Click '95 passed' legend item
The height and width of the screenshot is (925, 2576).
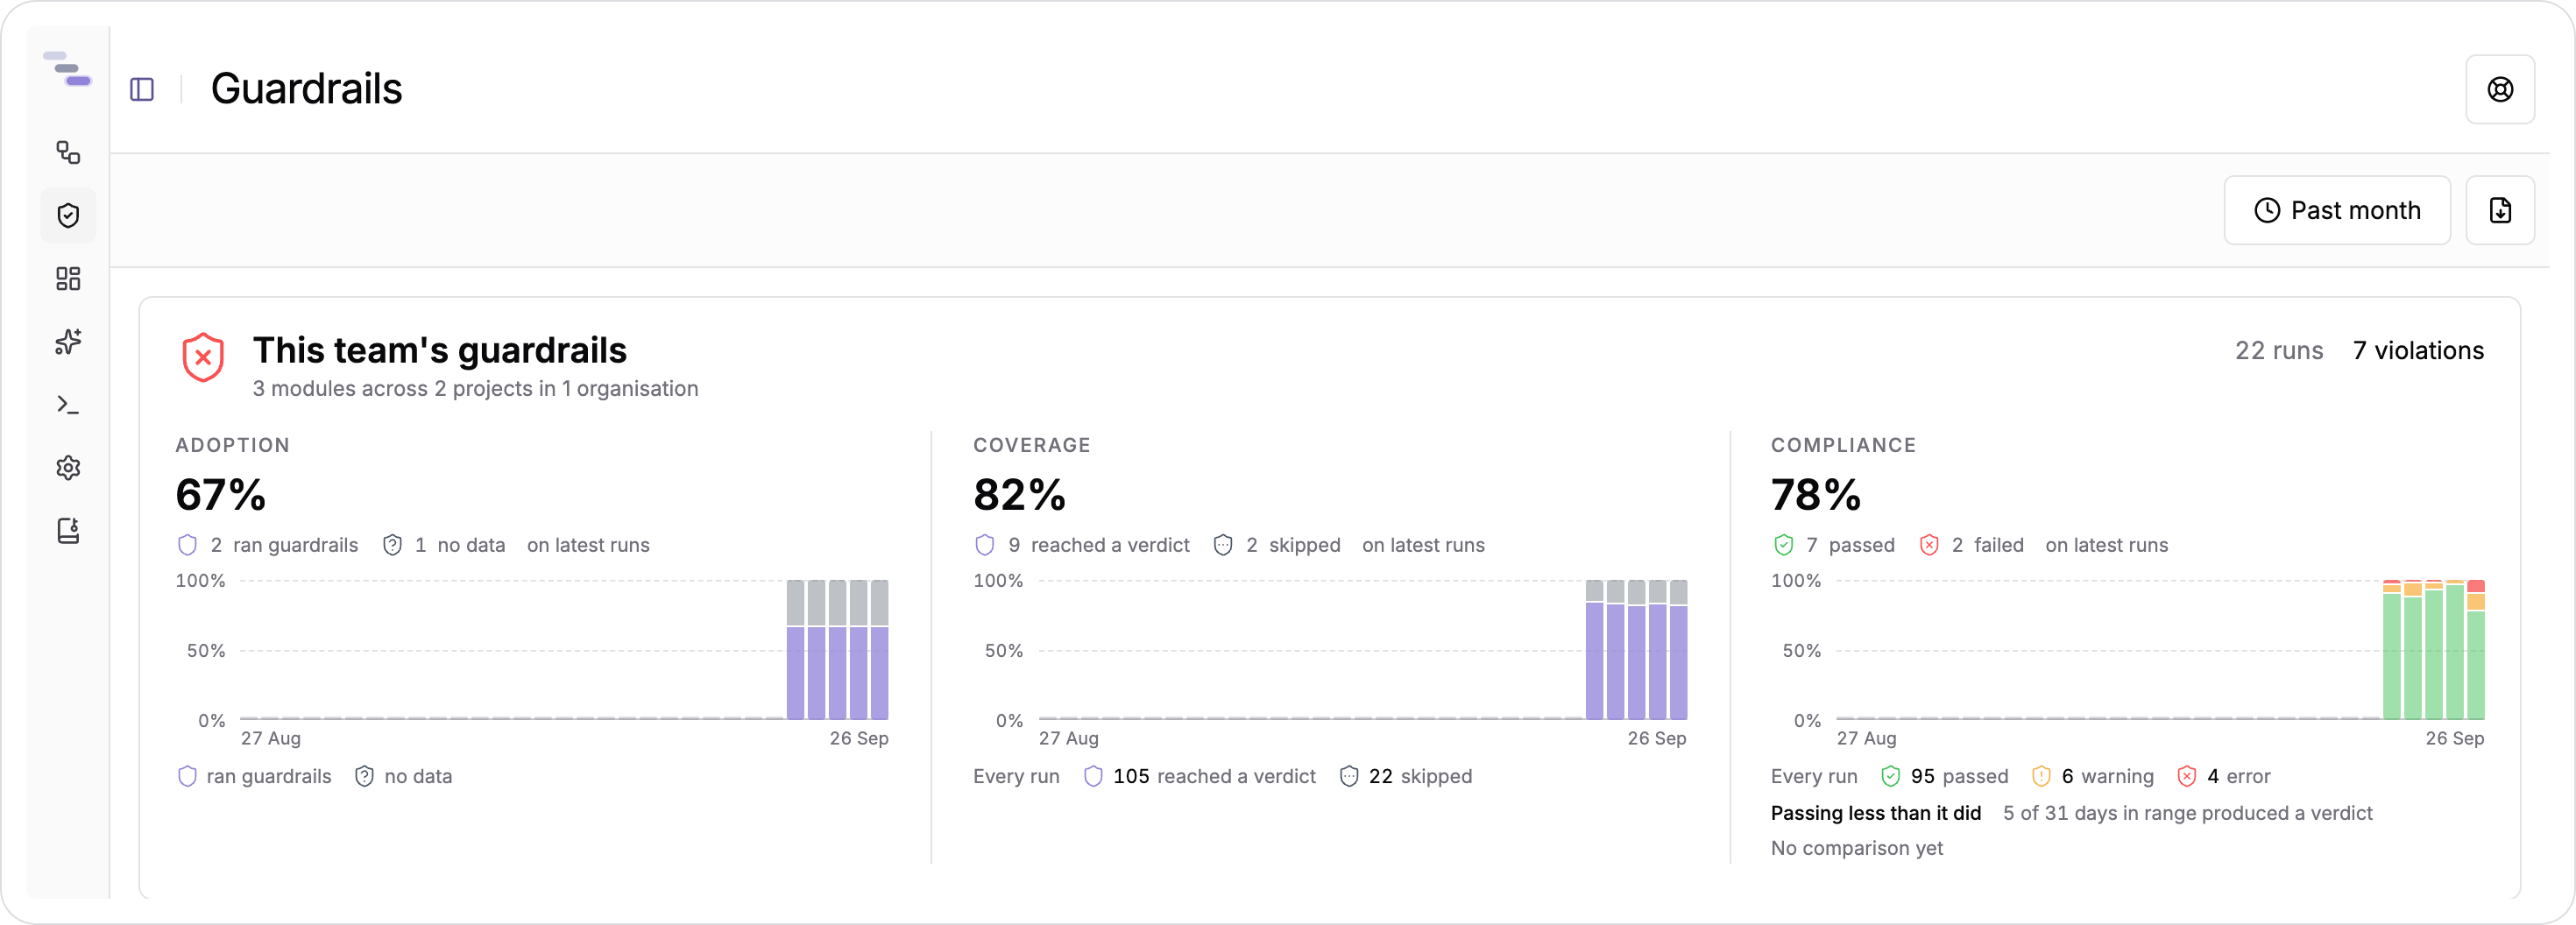pyautogui.click(x=1944, y=776)
